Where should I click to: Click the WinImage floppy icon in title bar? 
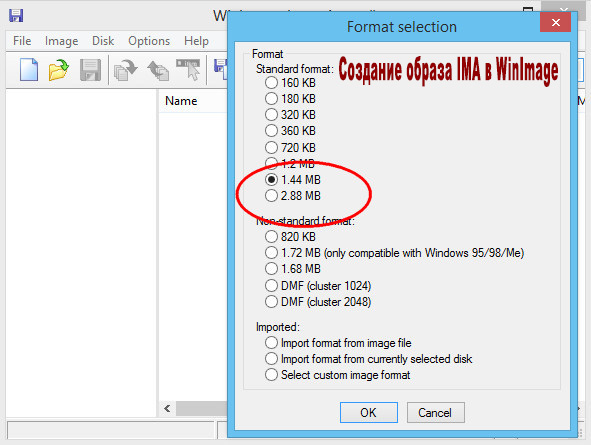[x=16, y=15]
